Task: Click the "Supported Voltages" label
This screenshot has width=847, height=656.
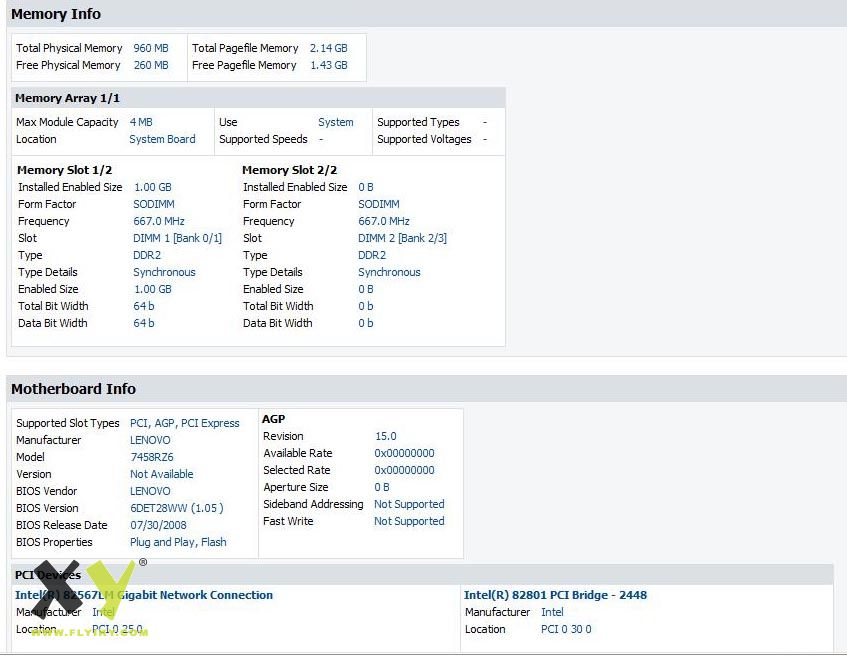Action: point(424,139)
